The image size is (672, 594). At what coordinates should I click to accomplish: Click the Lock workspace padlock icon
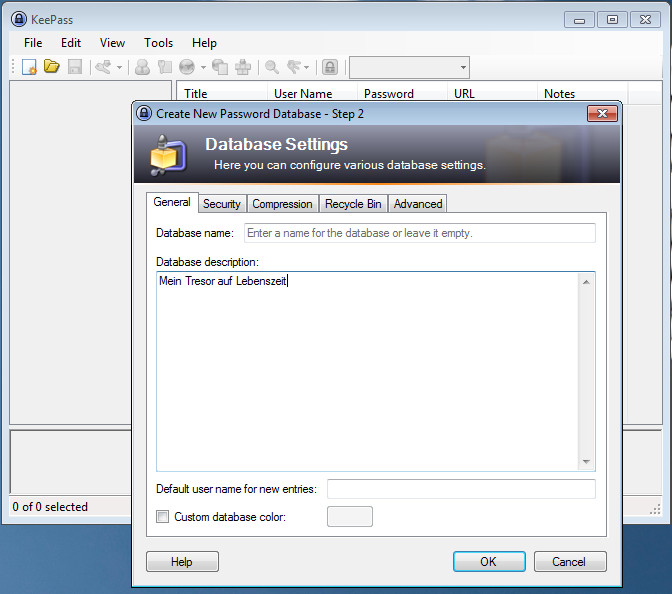[330, 67]
